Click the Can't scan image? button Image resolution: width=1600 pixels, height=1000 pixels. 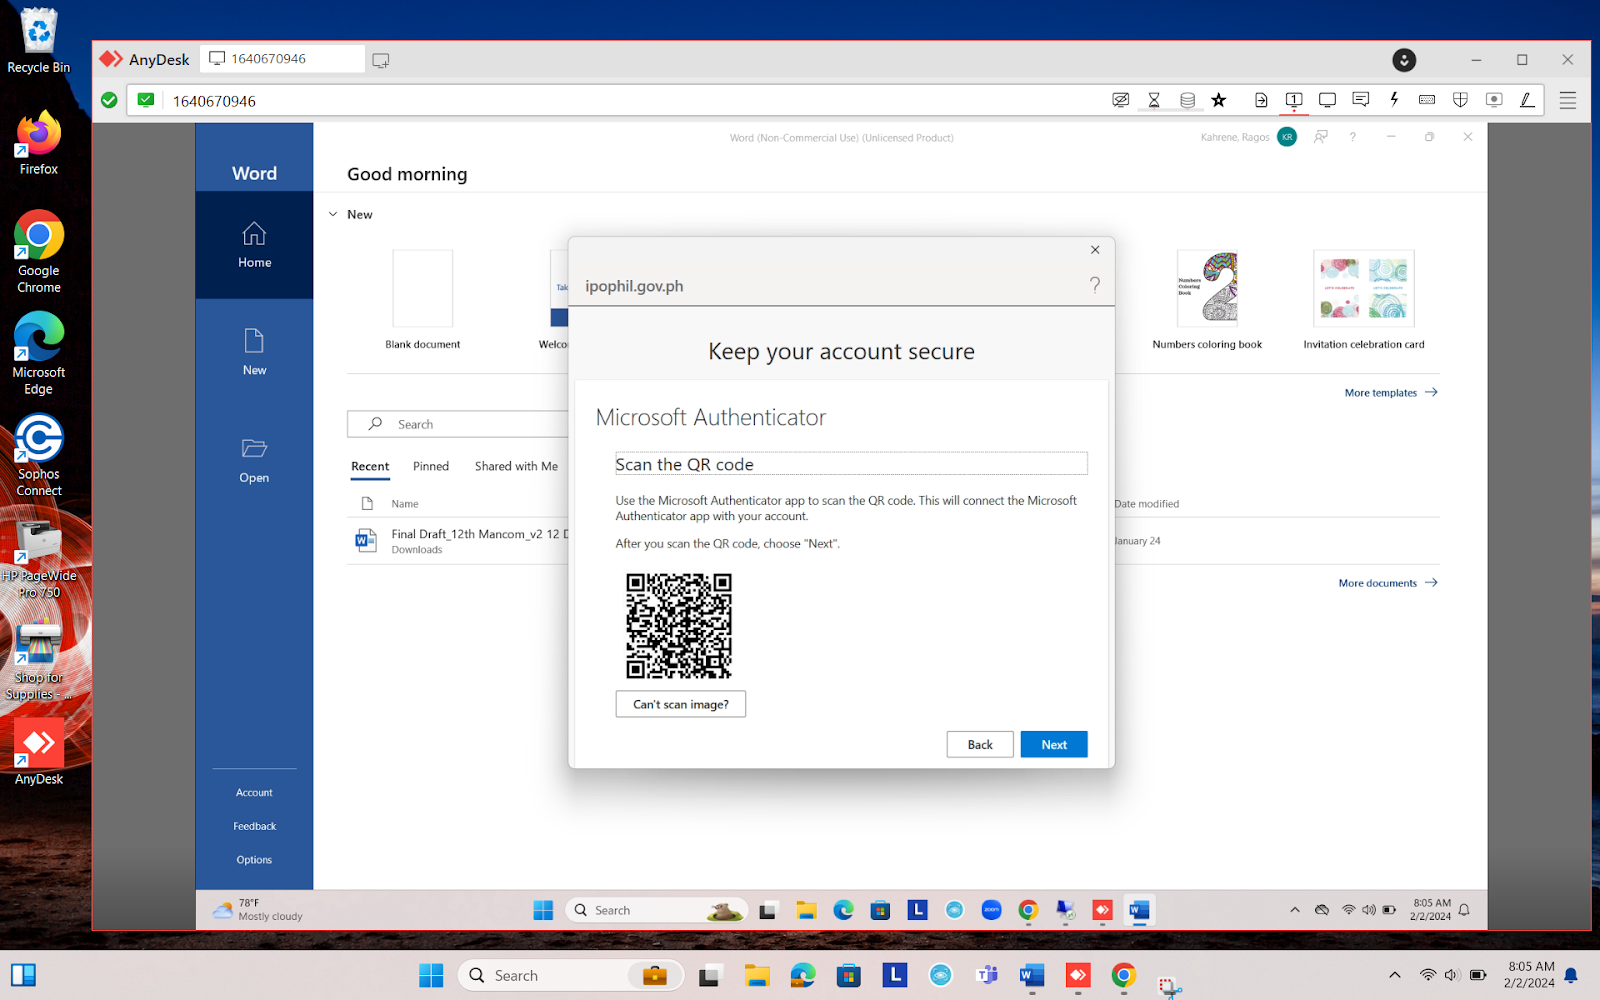pos(681,704)
